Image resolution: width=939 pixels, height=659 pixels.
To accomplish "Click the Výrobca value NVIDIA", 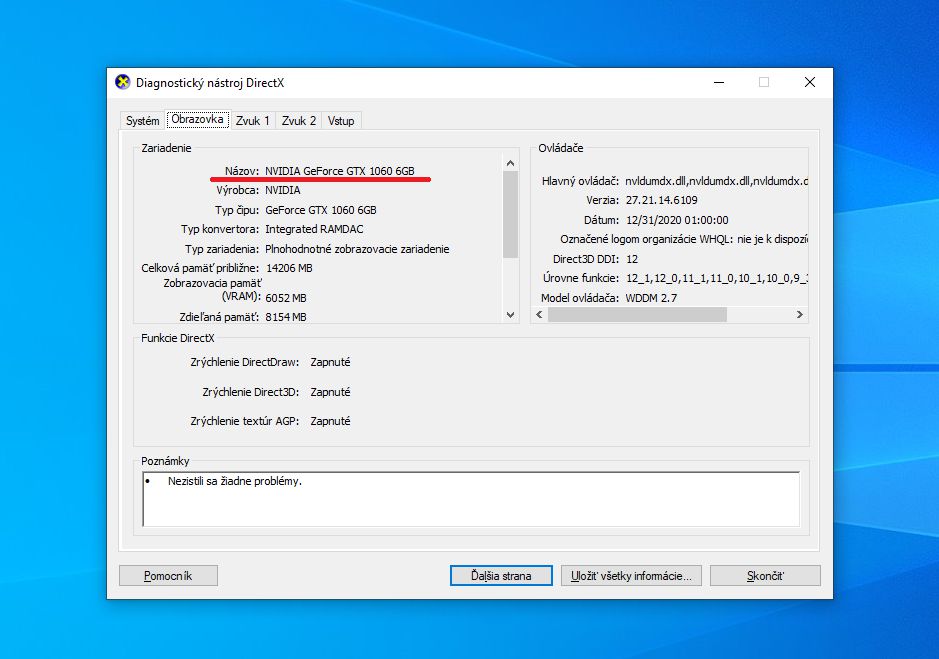I will (x=283, y=190).
